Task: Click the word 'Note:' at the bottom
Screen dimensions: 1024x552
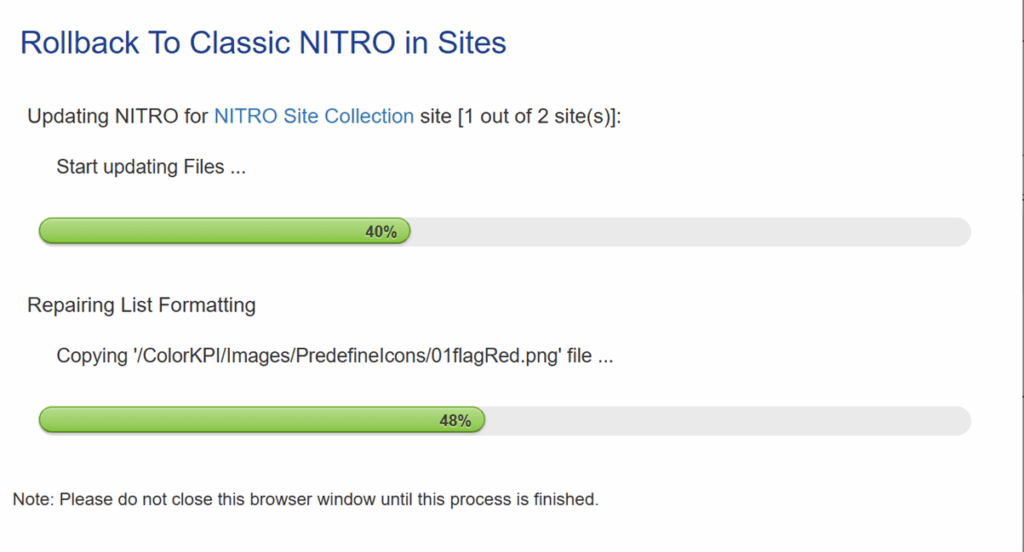Action: tap(34, 499)
